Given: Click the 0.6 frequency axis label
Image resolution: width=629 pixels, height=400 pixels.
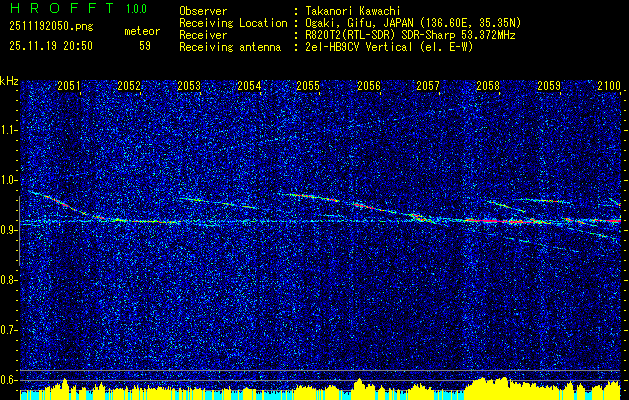Looking at the screenshot, I should 8,380.
